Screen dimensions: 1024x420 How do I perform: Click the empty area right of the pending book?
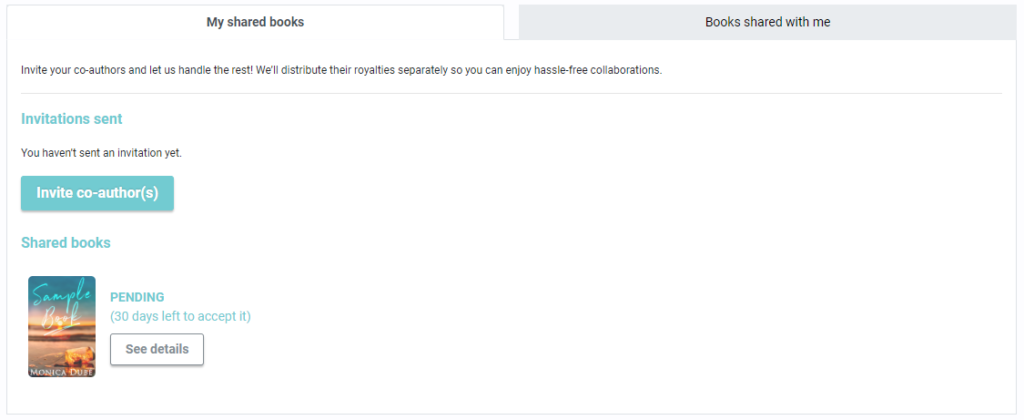pyautogui.click(x=620, y=327)
